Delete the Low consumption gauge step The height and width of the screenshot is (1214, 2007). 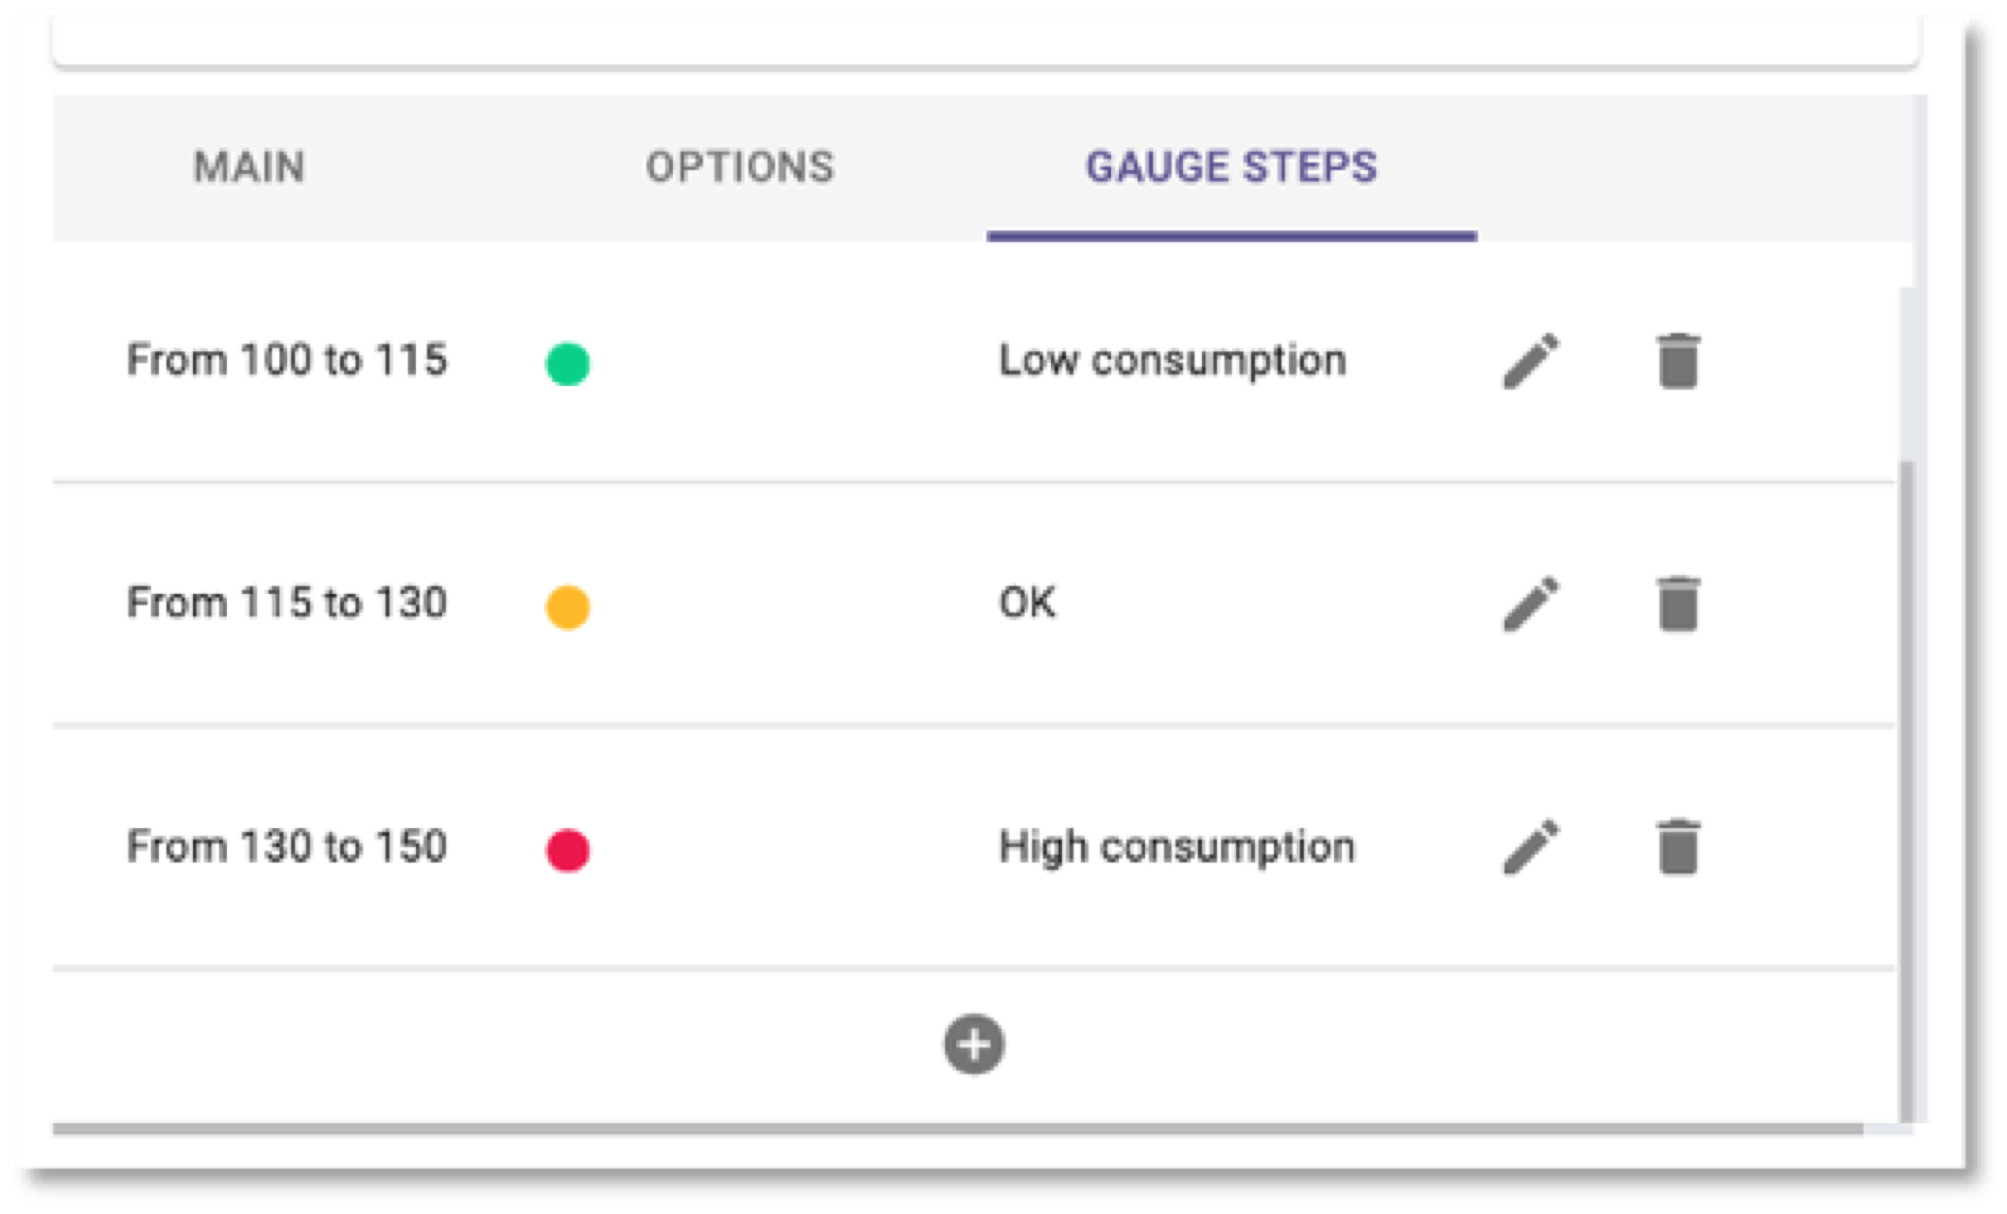coord(1678,360)
